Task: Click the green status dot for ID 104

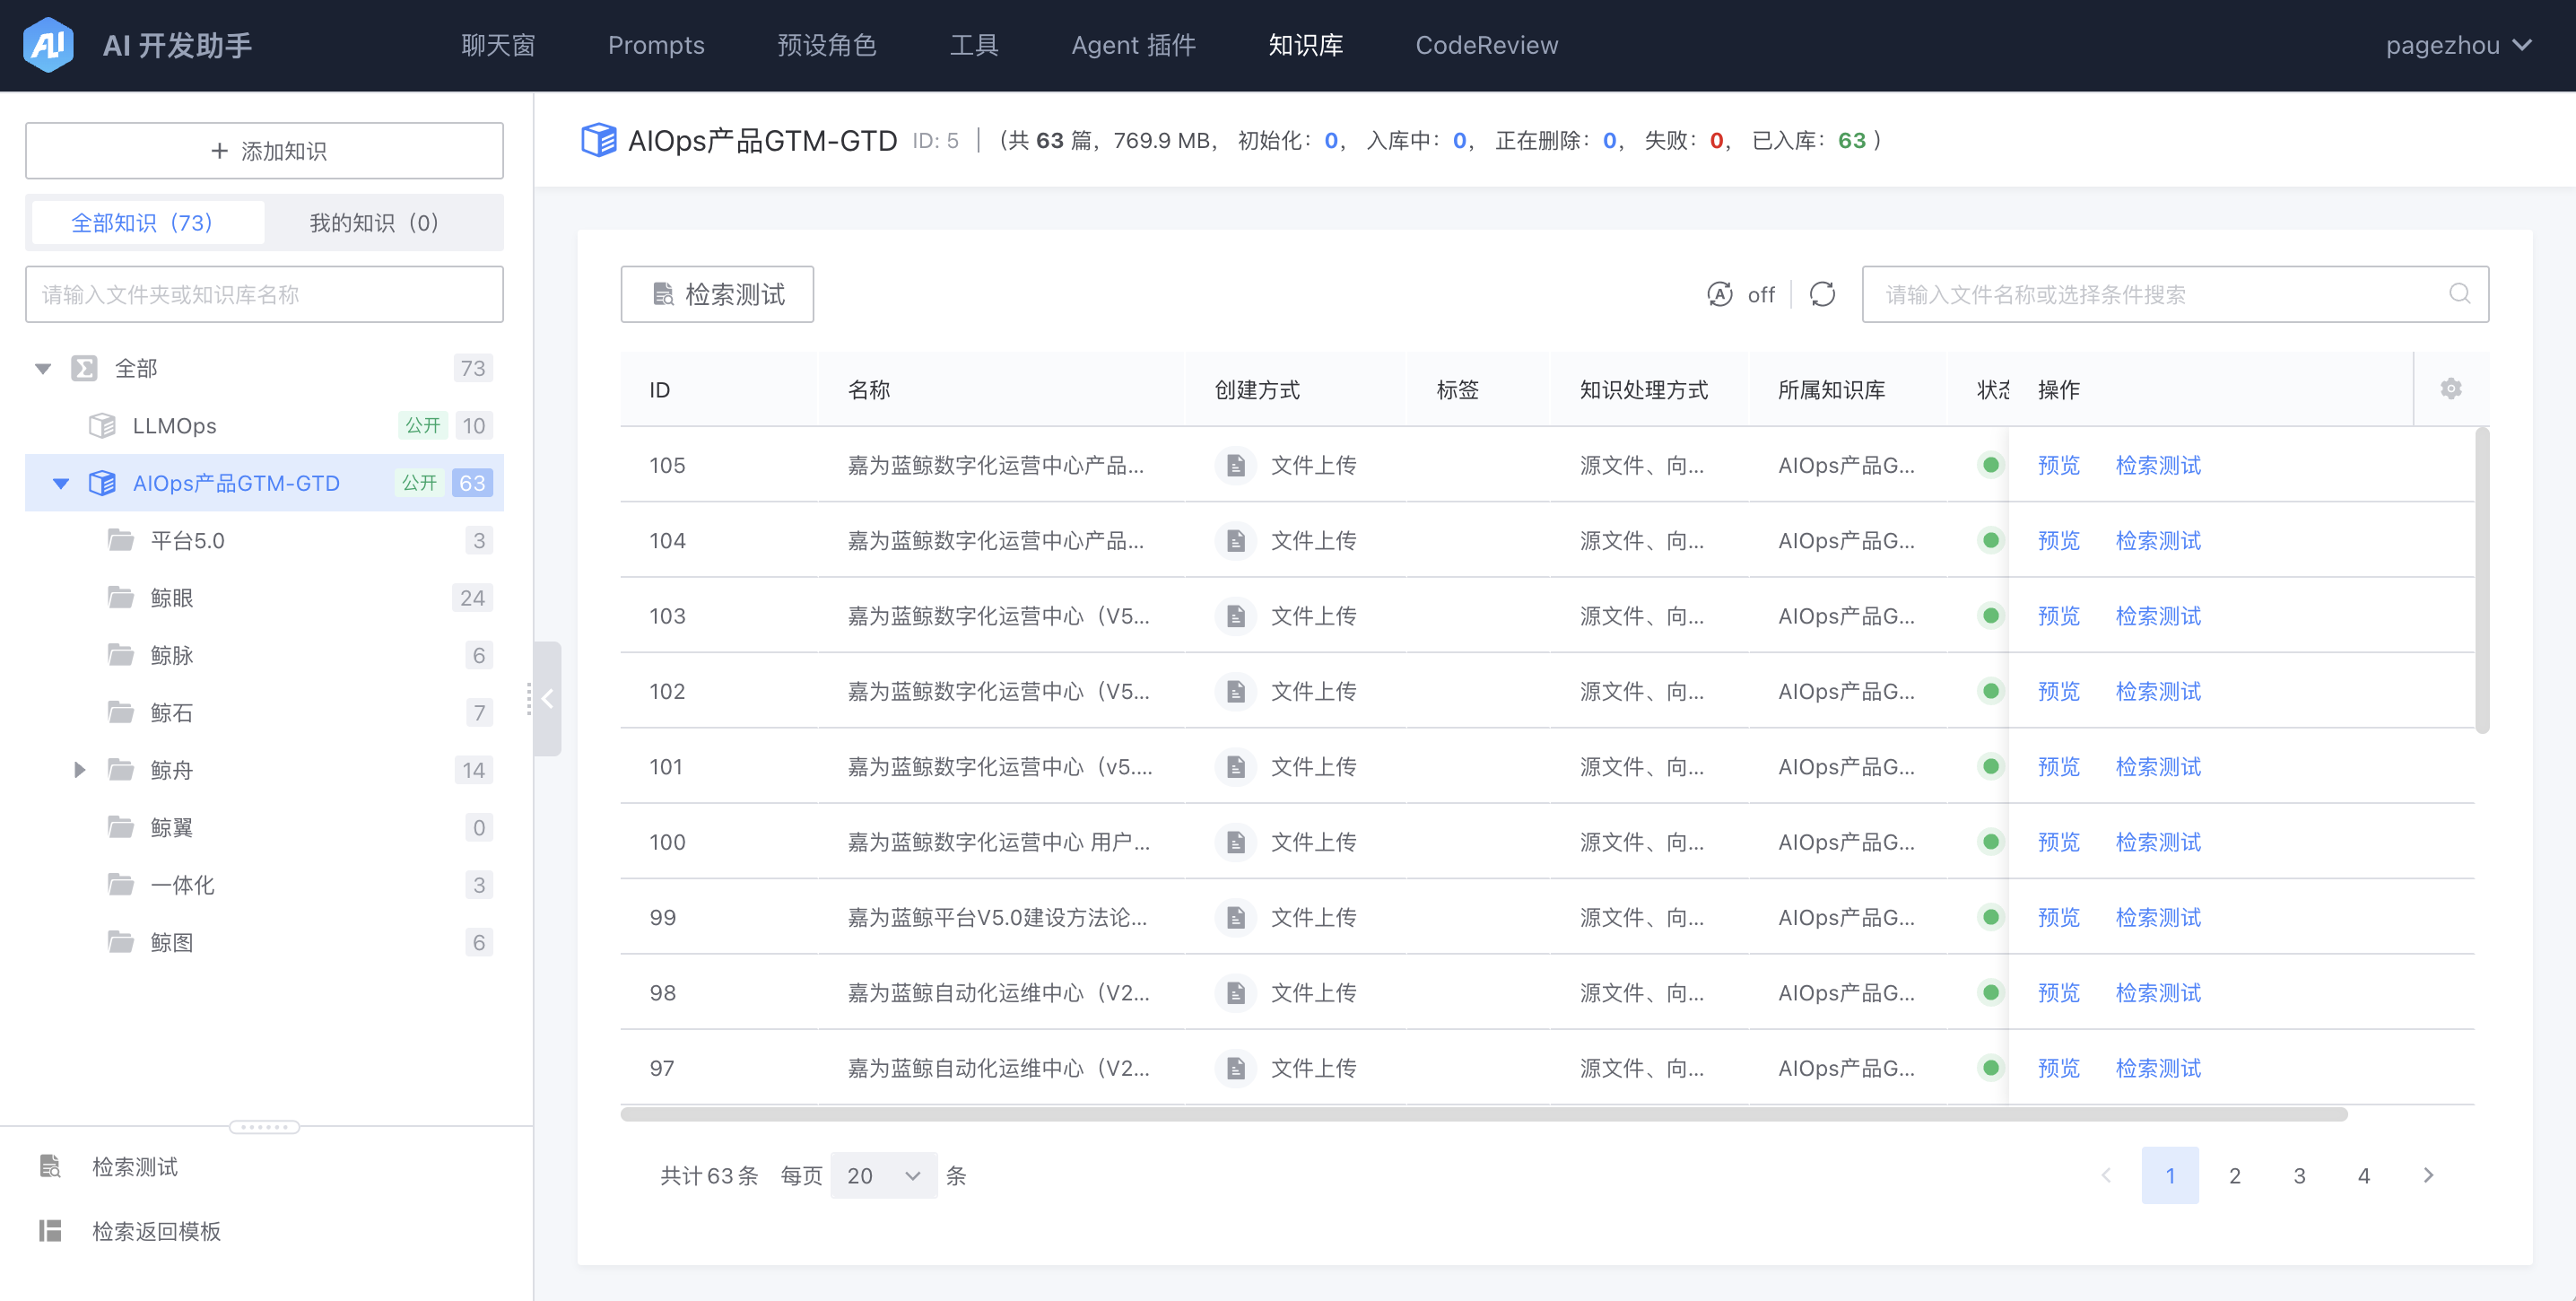Action: coord(1992,540)
